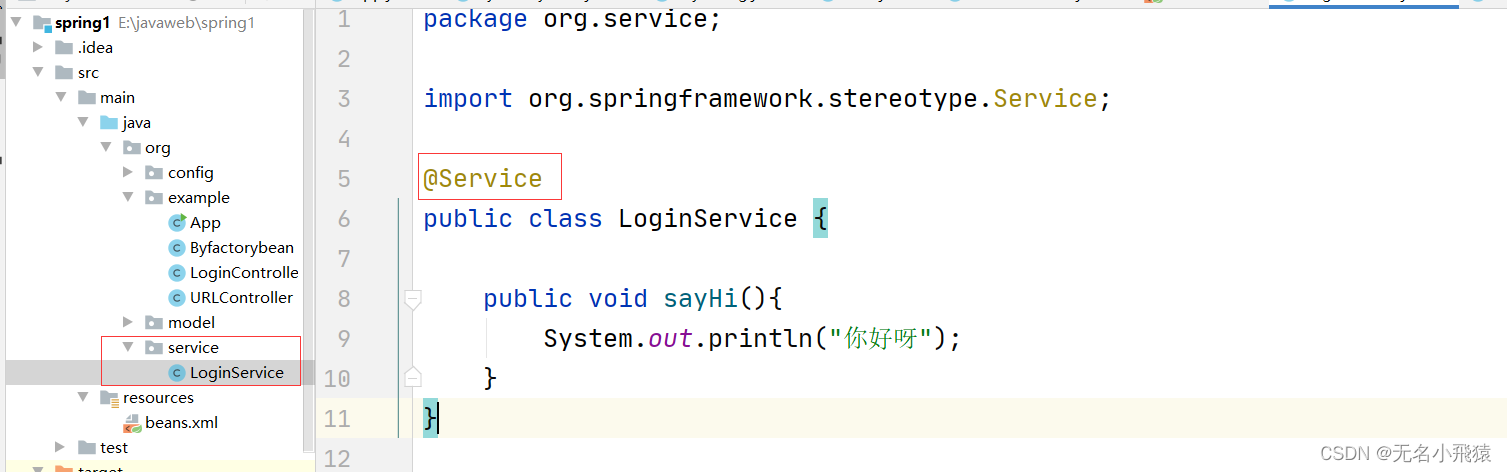Image resolution: width=1507 pixels, height=472 pixels.
Task: Click line number 9 in the gutter
Action: pyautogui.click(x=345, y=339)
